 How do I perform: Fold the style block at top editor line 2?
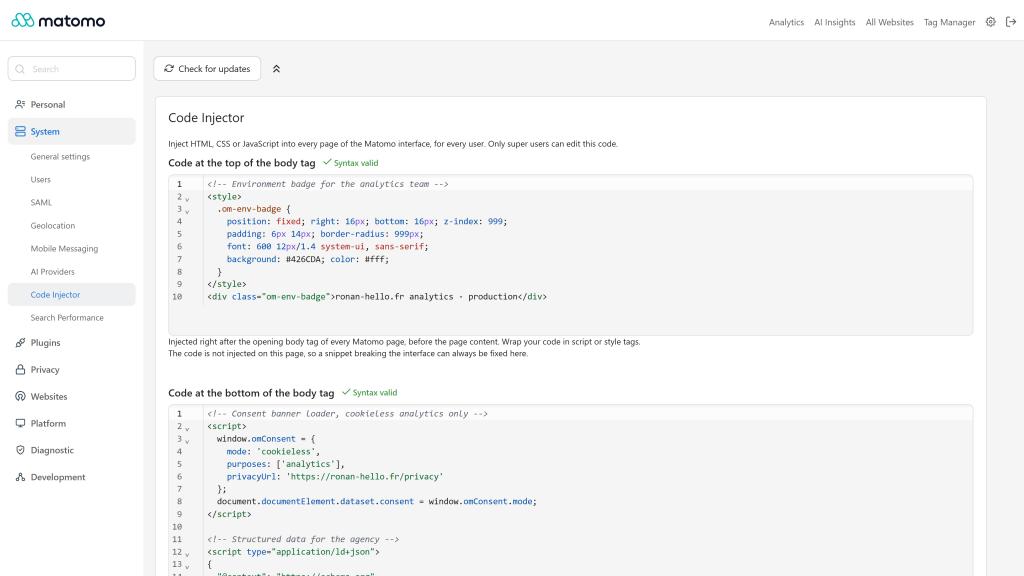pyautogui.click(x=187, y=199)
